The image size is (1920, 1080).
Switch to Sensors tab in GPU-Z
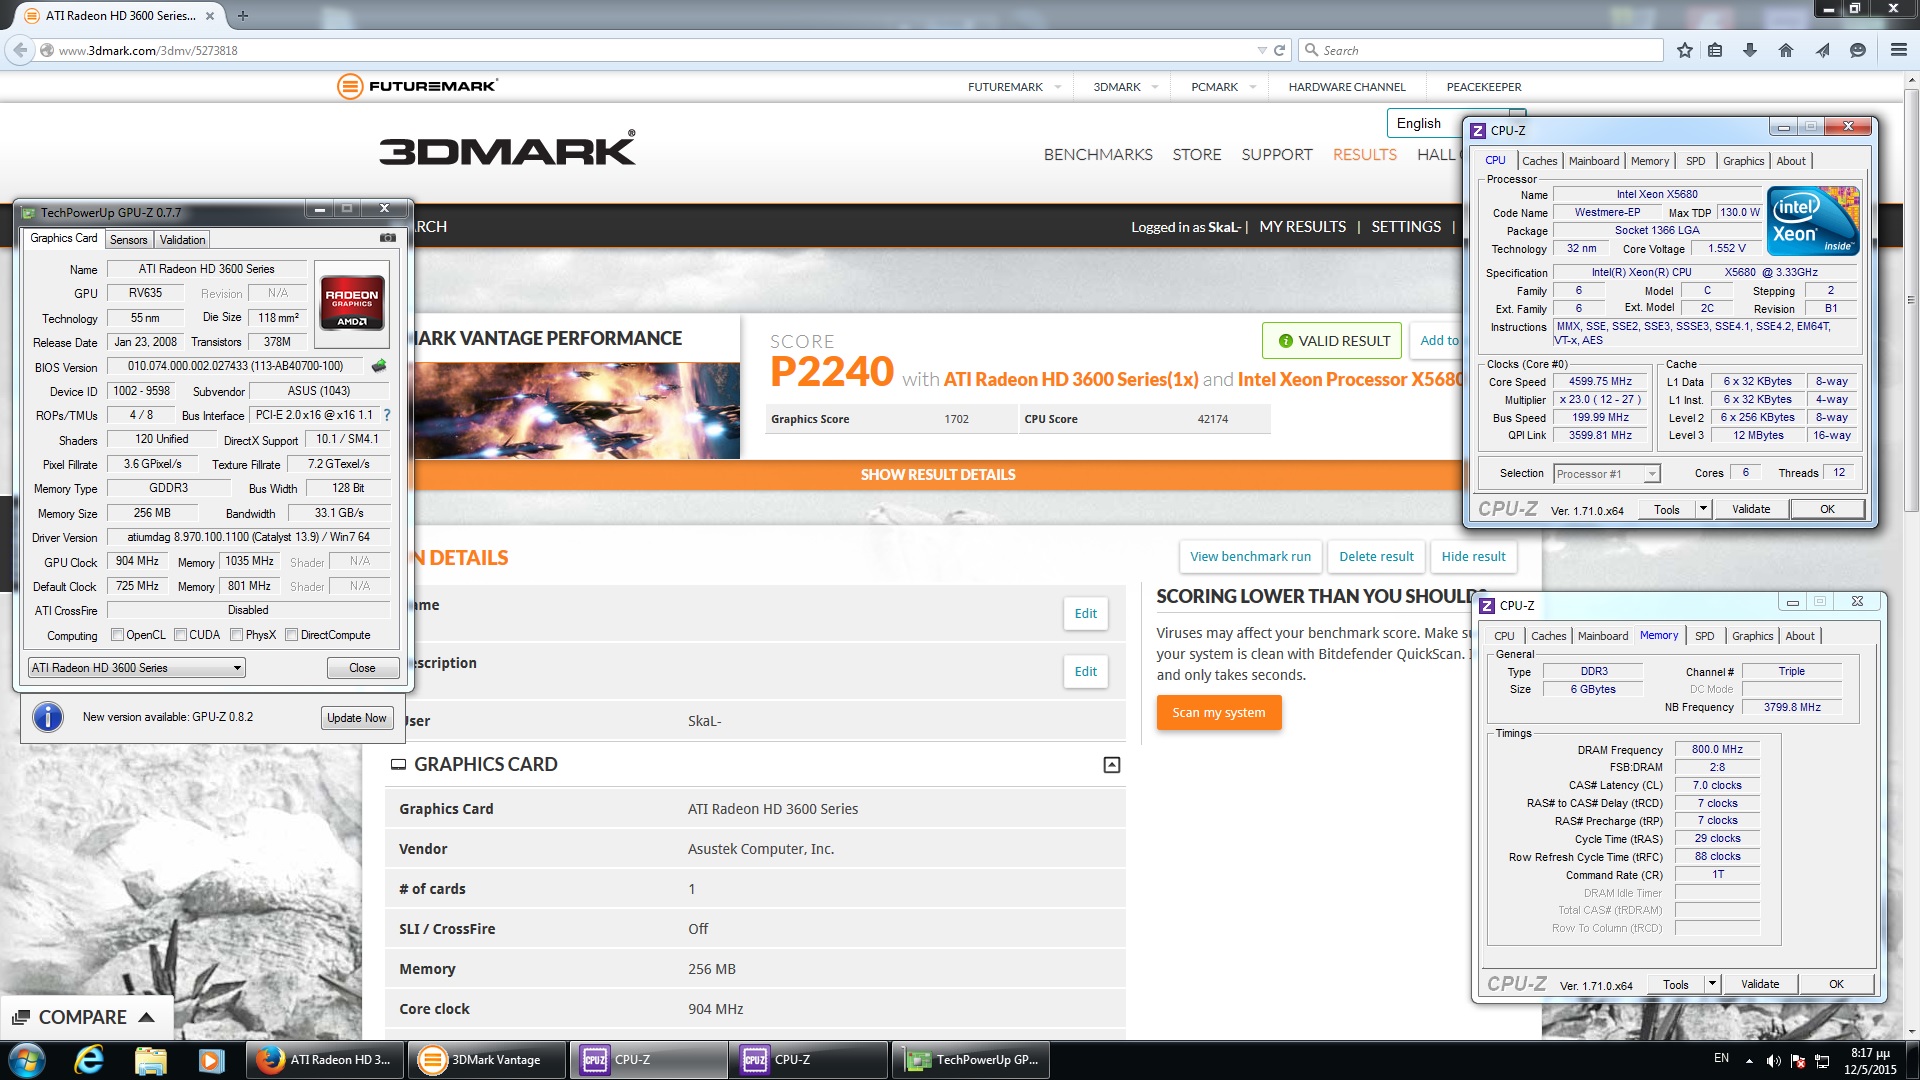(x=128, y=240)
